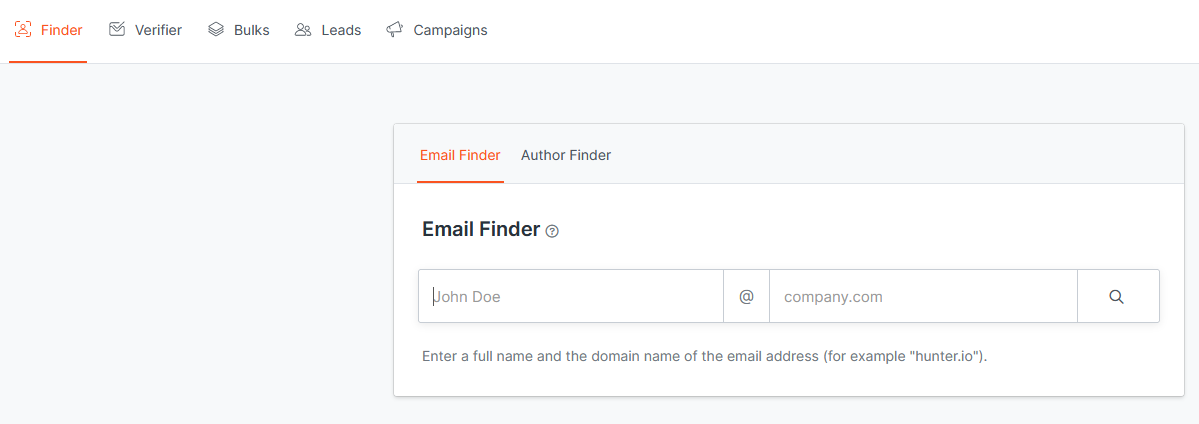Image resolution: width=1199 pixels, height=424 pixels.
Task: Switch to the Author Finder tab
Action: tap(566, 155)
